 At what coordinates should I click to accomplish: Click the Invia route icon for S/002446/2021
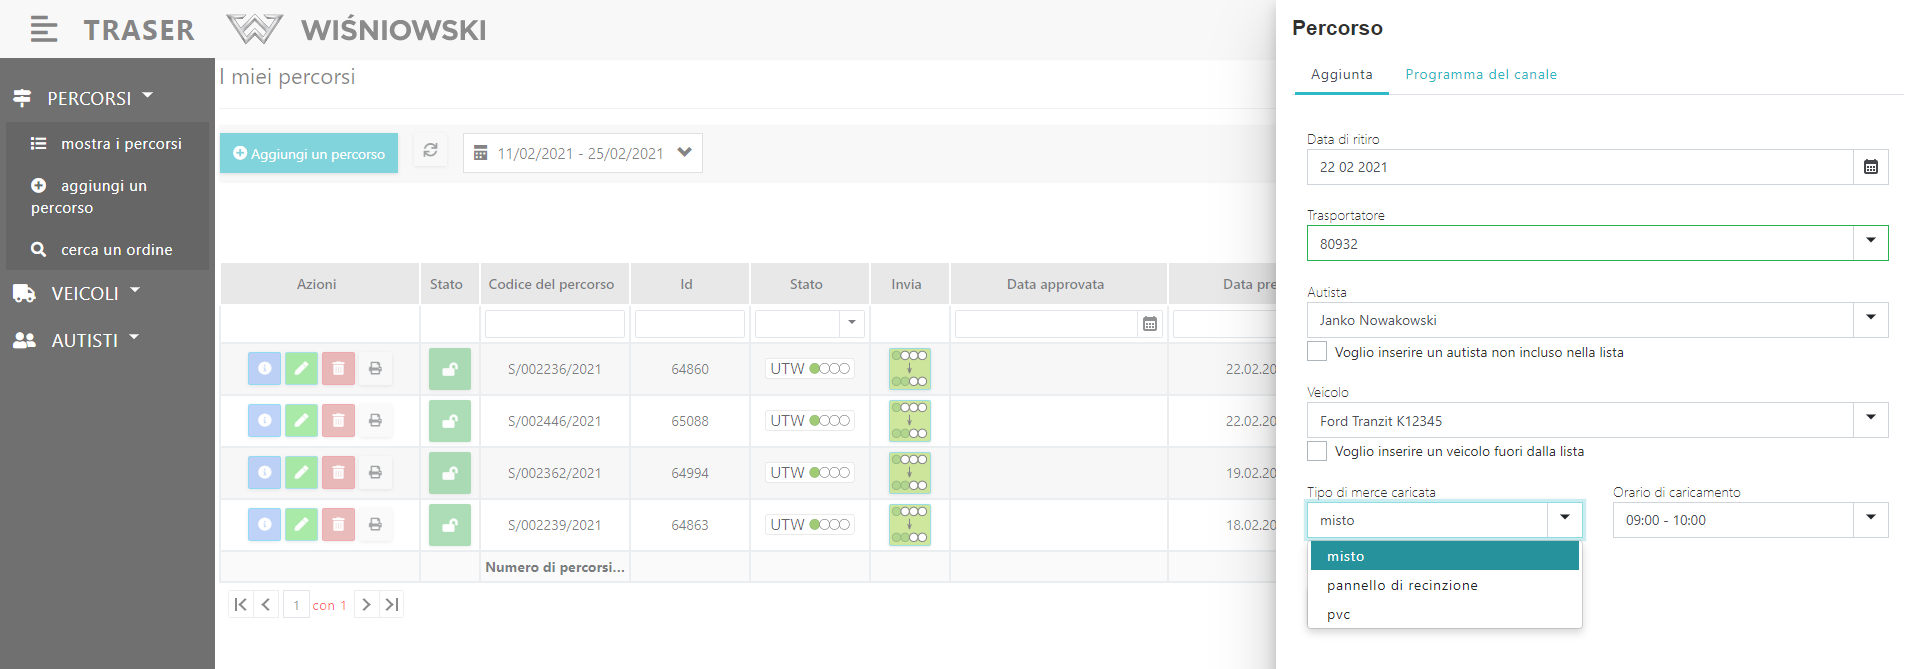point(909,421)
